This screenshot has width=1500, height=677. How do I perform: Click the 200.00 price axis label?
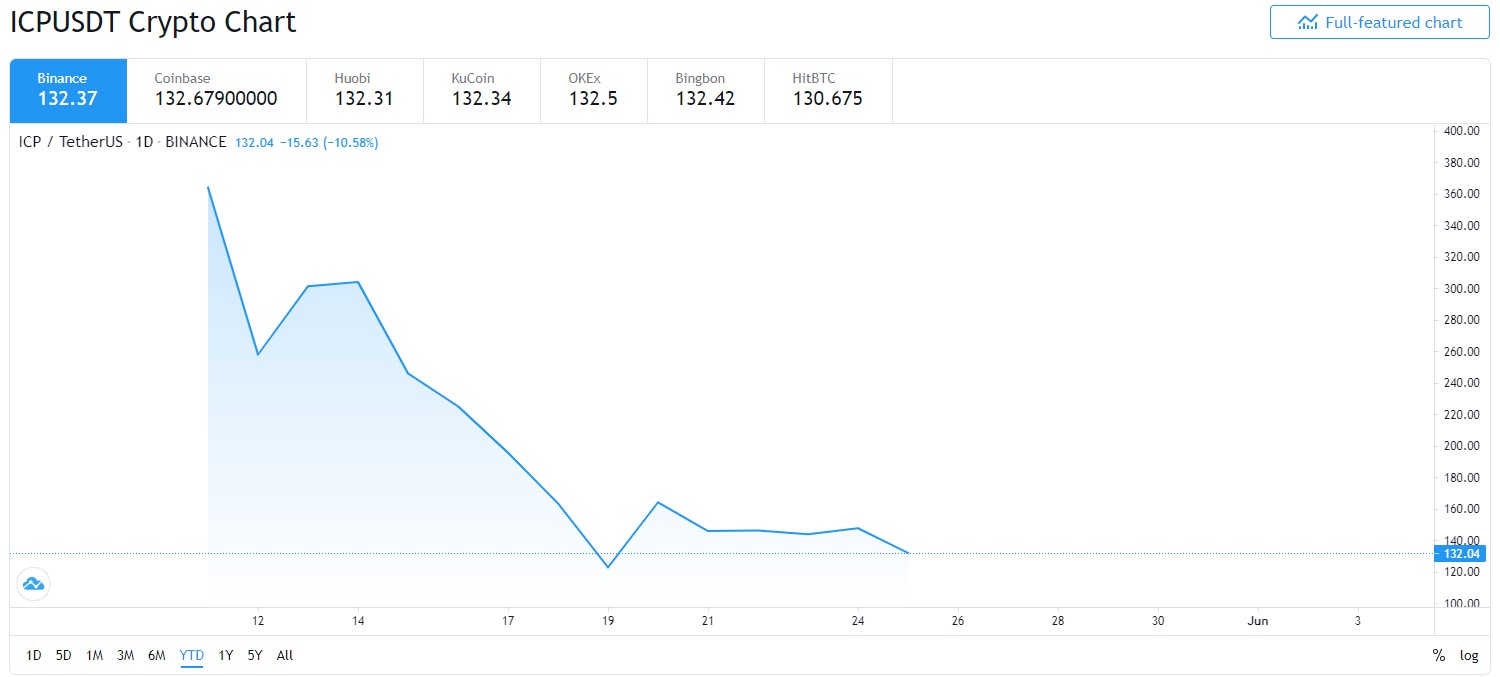point(1461,446)
